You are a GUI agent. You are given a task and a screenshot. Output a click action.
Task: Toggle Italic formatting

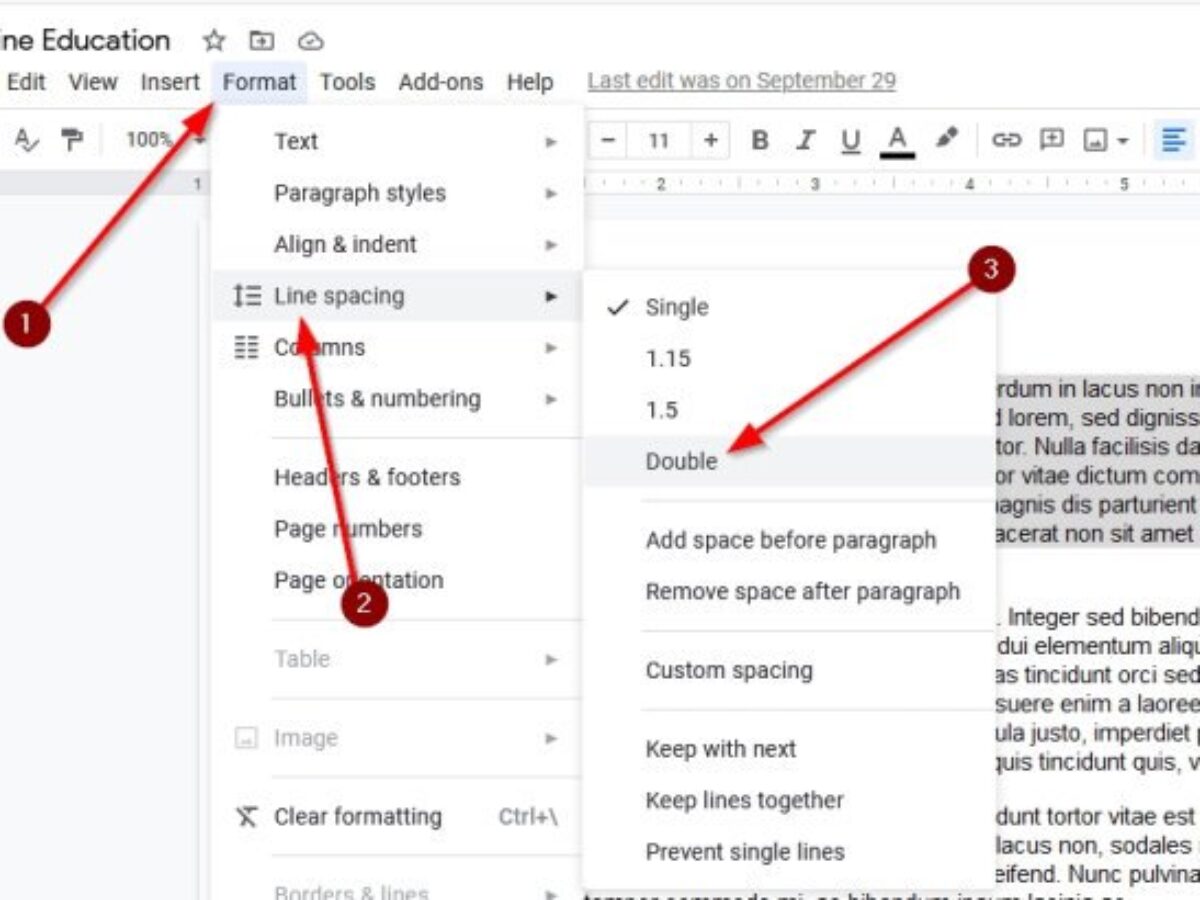805,140
